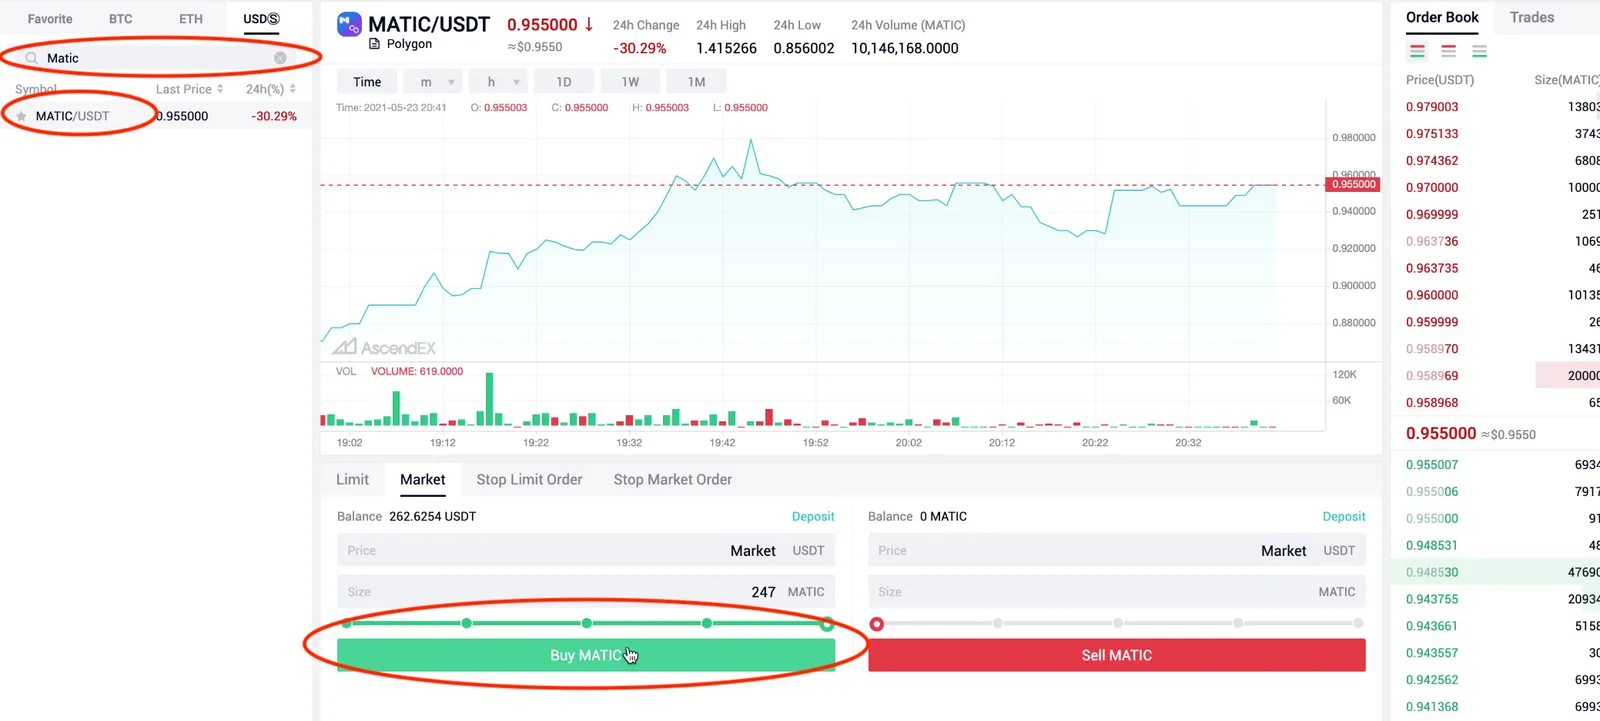The height and width of the screenshot is (721, 1600).
Task: Open the ETH markets tab
Action: [191, 19]
